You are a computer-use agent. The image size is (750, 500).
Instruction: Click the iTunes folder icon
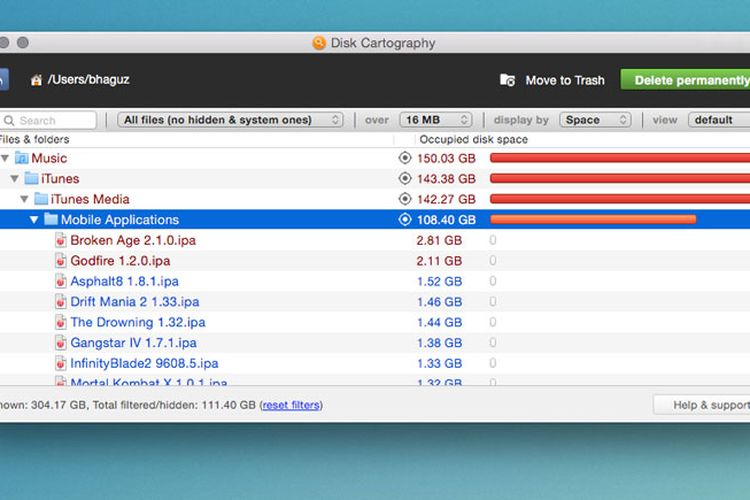click(32, 178)
